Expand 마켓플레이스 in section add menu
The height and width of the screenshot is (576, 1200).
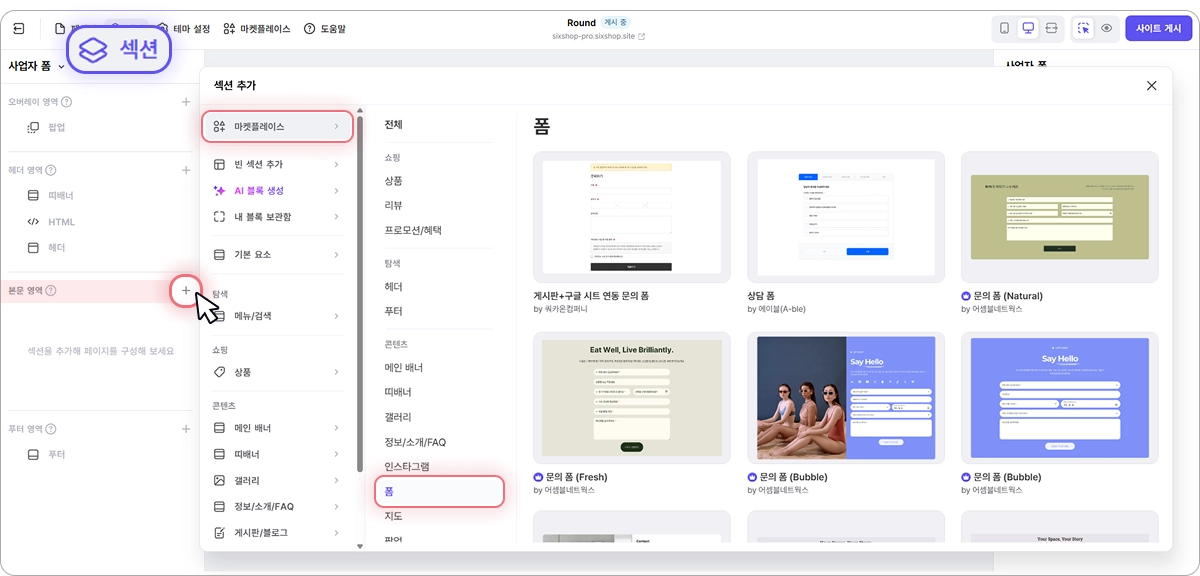(x=277, y=127)
